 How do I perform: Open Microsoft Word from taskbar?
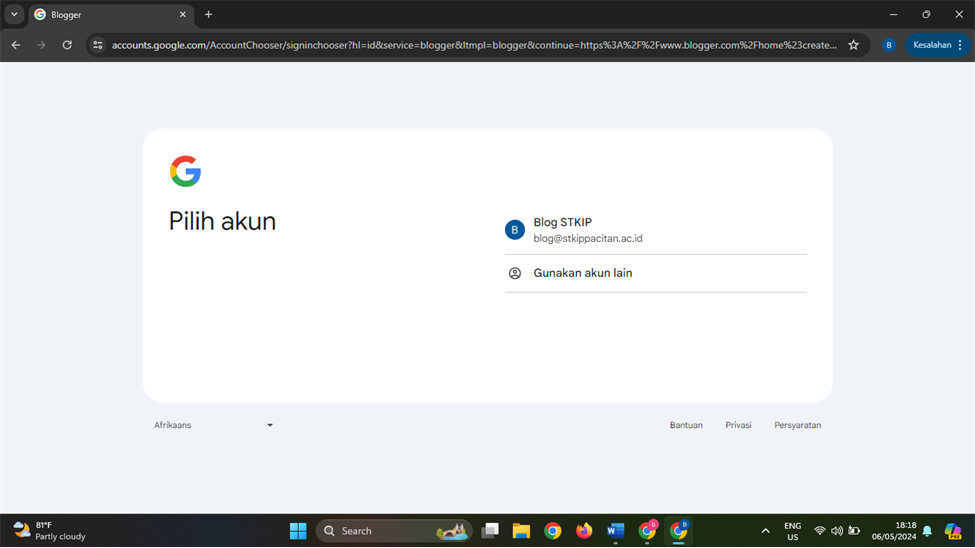616,531
